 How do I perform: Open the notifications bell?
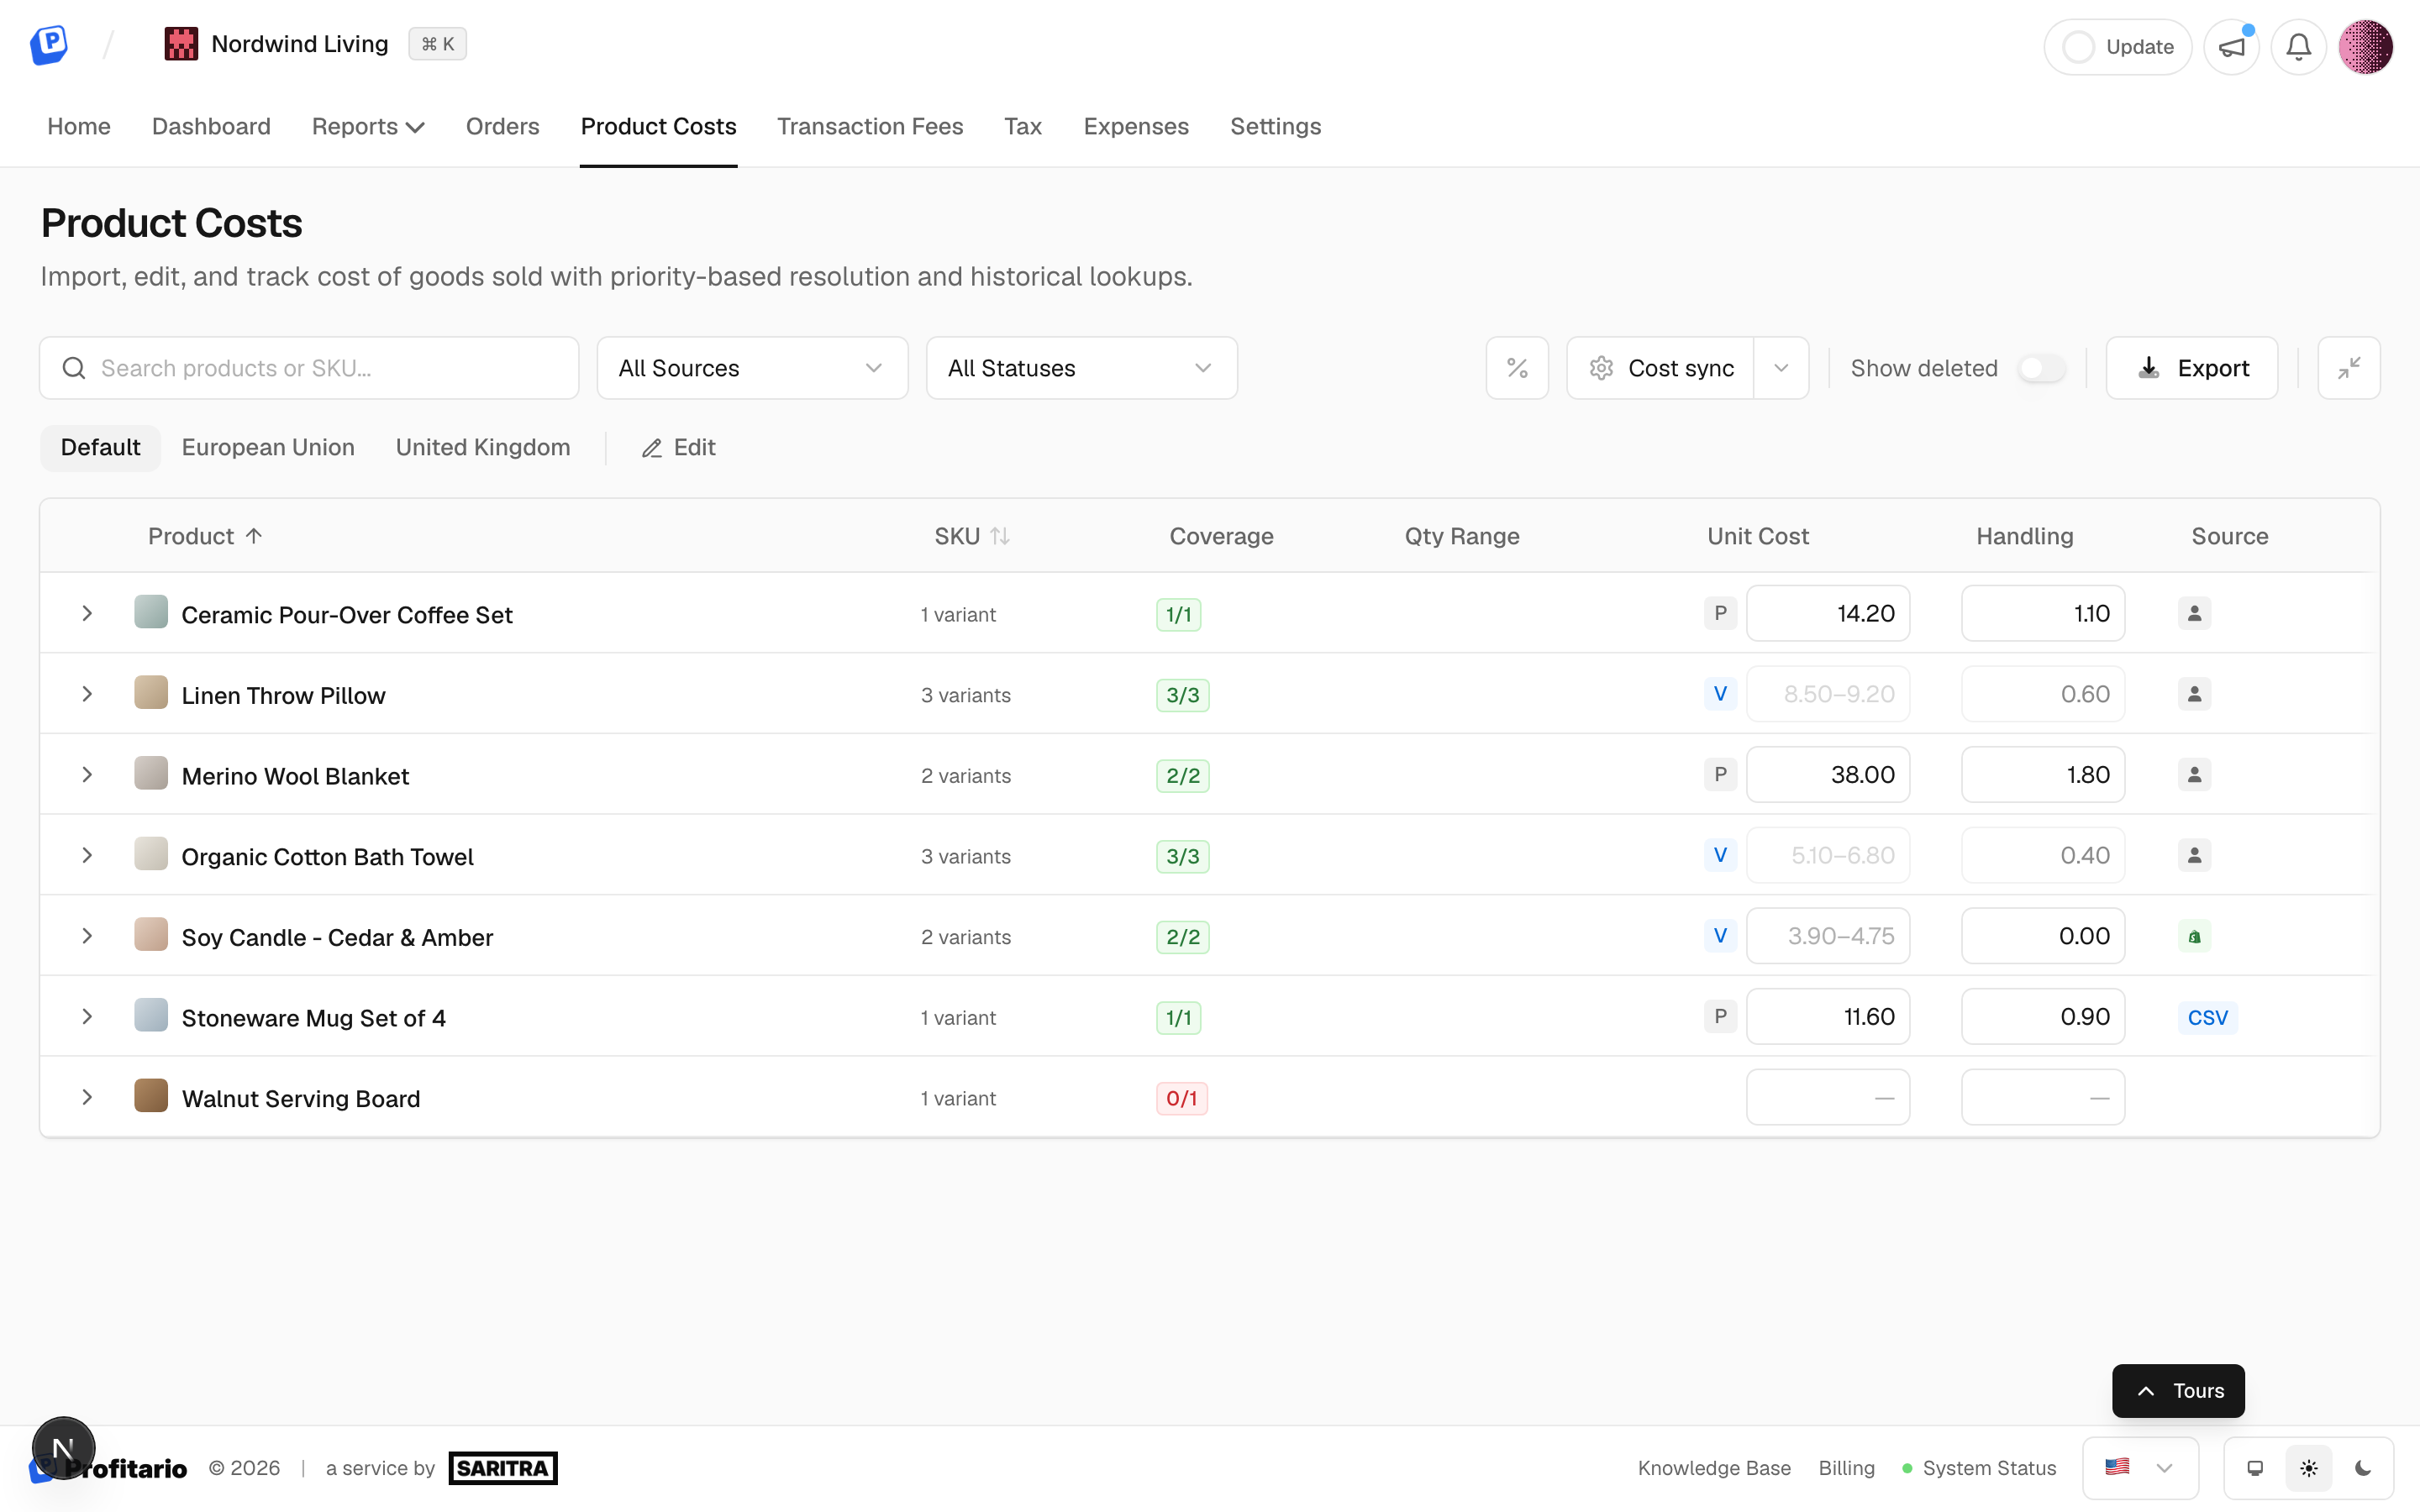(2299, 47)
